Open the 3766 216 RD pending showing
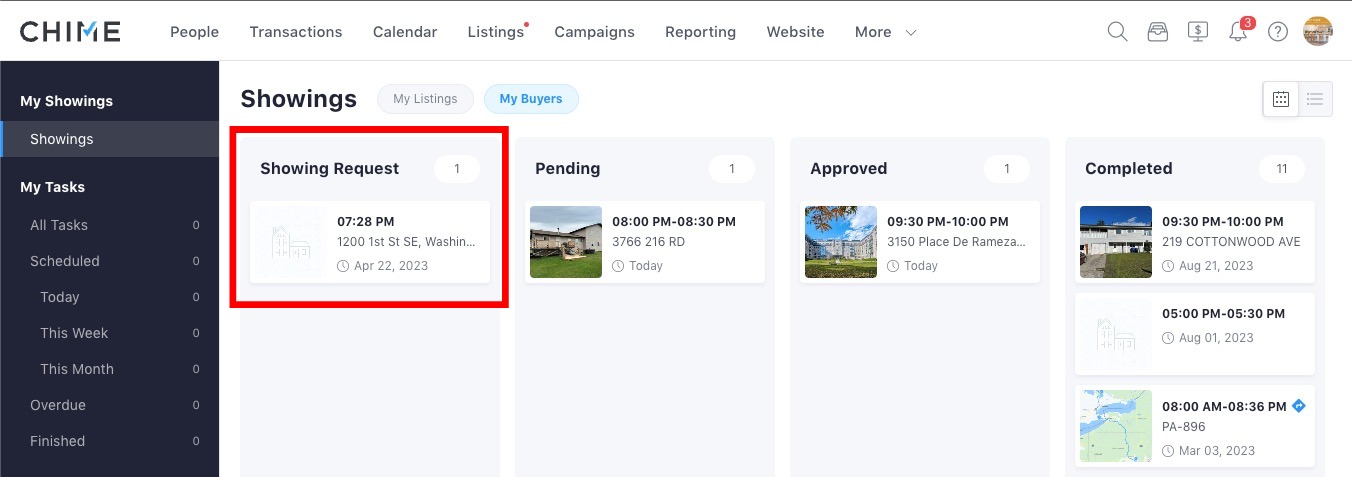This screenshot has height=477, width=1352. (645, 242)
